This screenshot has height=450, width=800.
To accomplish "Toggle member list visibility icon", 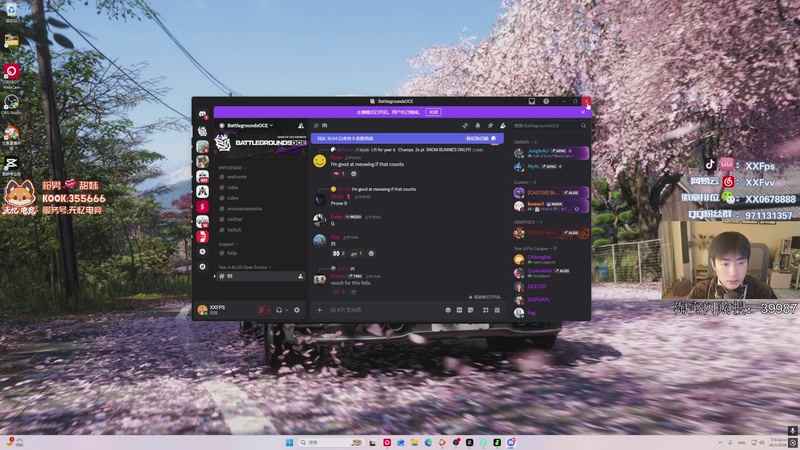I will [x=503, y=126].
